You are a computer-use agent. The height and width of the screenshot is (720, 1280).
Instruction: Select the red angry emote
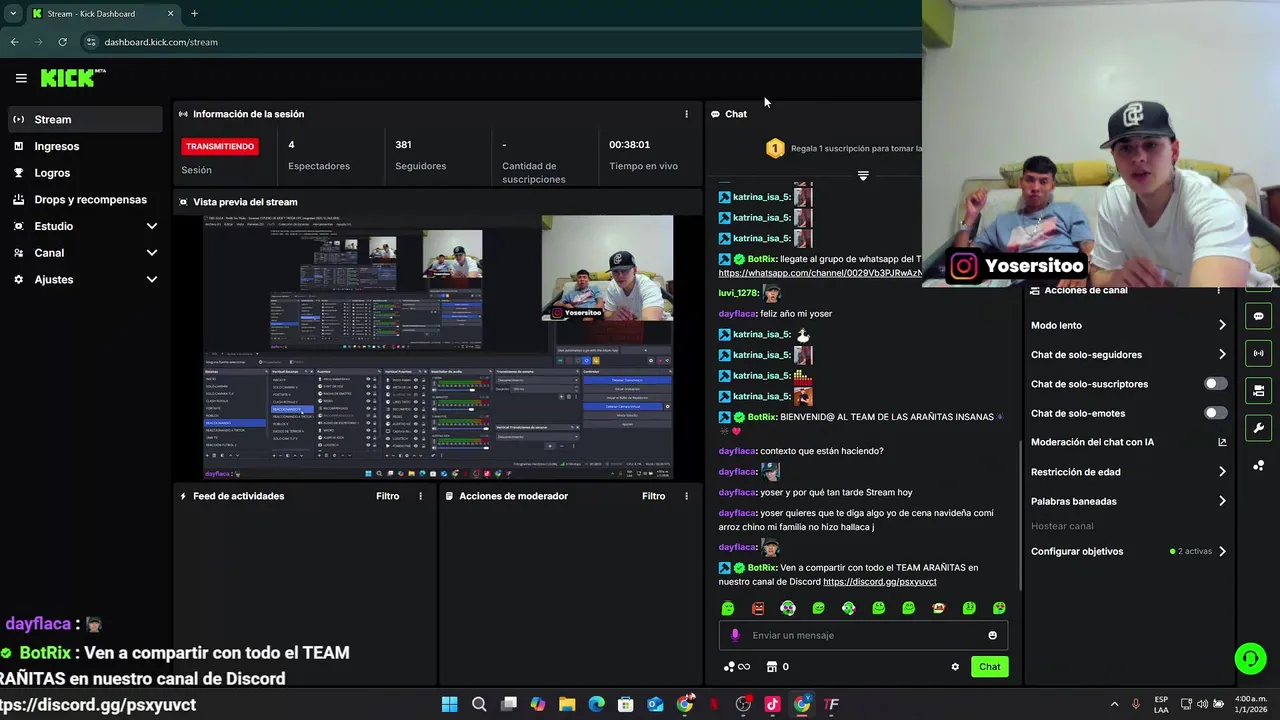[x=758, y=608]
